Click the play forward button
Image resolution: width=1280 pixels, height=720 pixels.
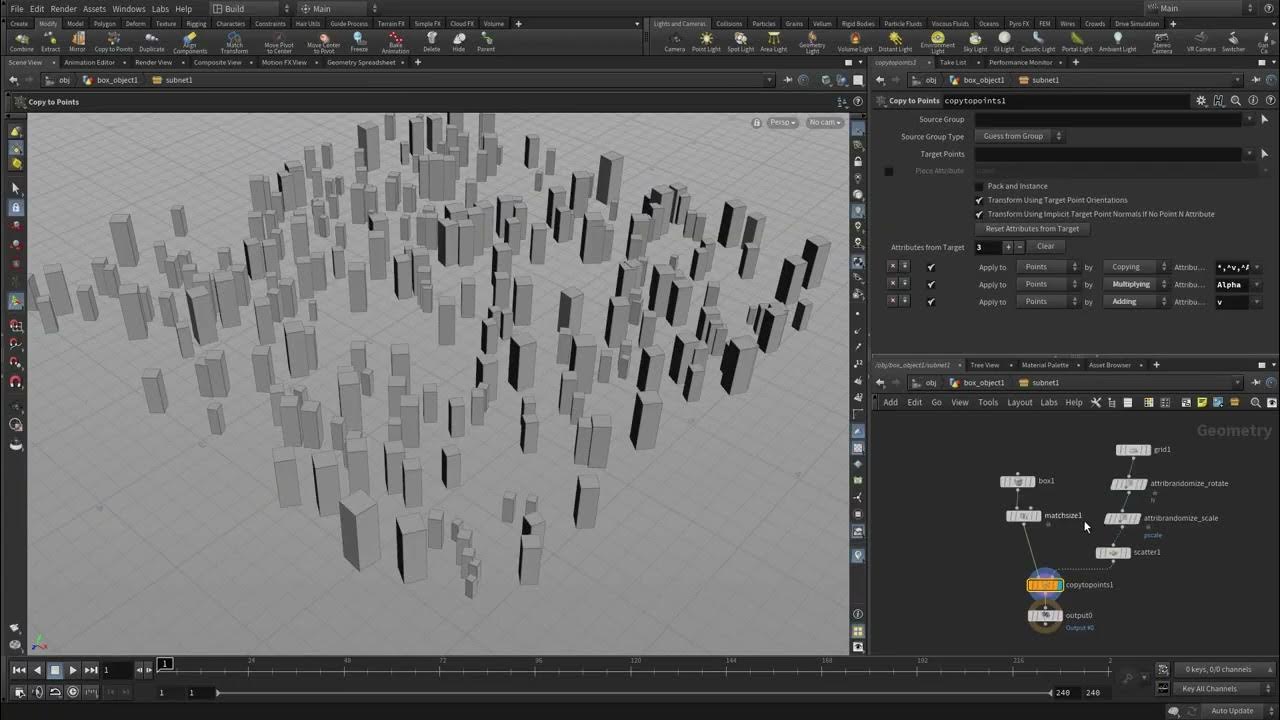[73, 670]
